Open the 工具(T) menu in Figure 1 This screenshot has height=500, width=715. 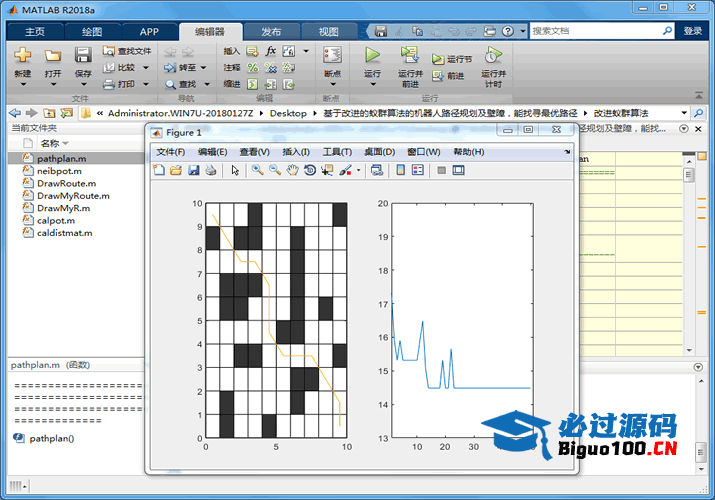[337, 152]
